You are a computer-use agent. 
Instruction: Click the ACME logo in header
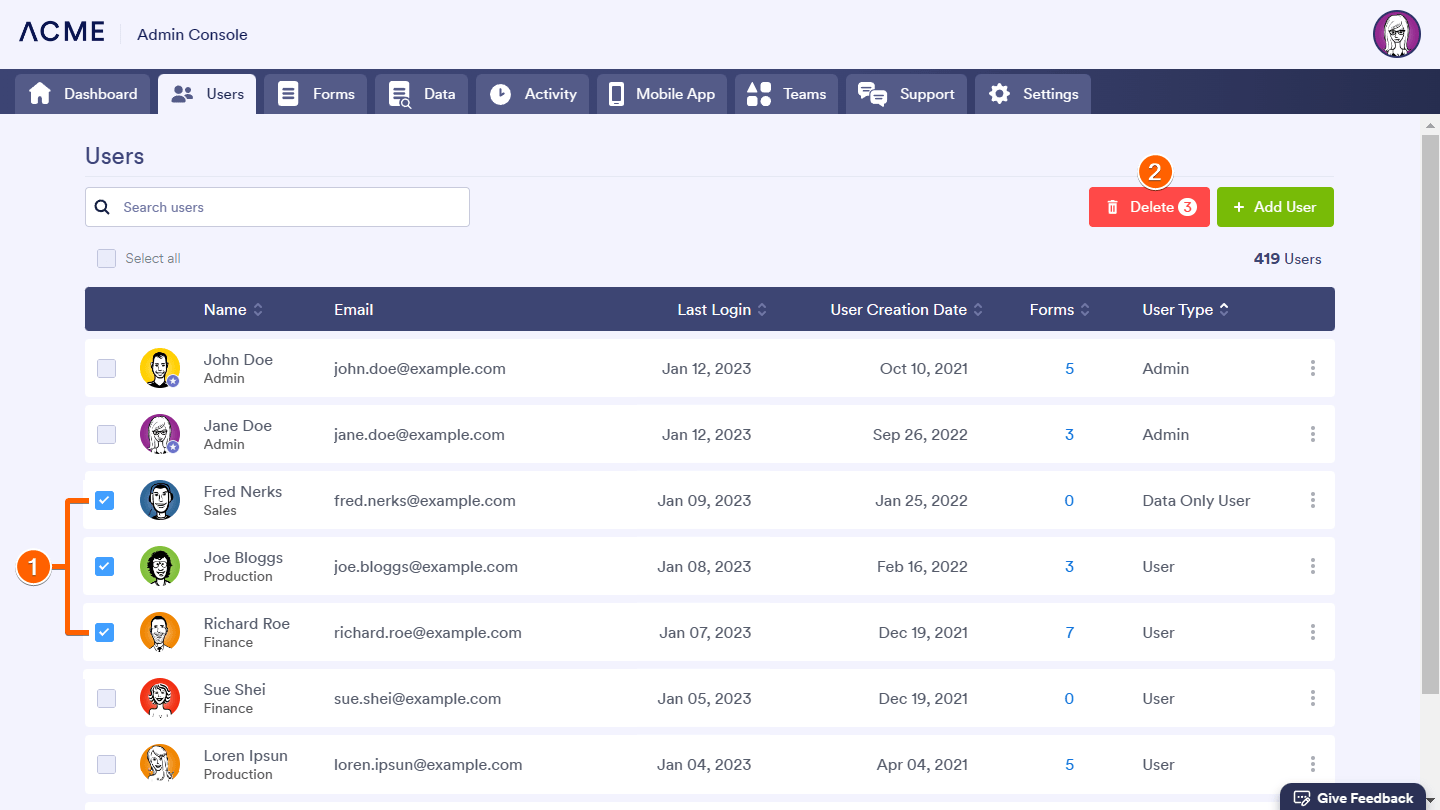[x=62, y=32]
